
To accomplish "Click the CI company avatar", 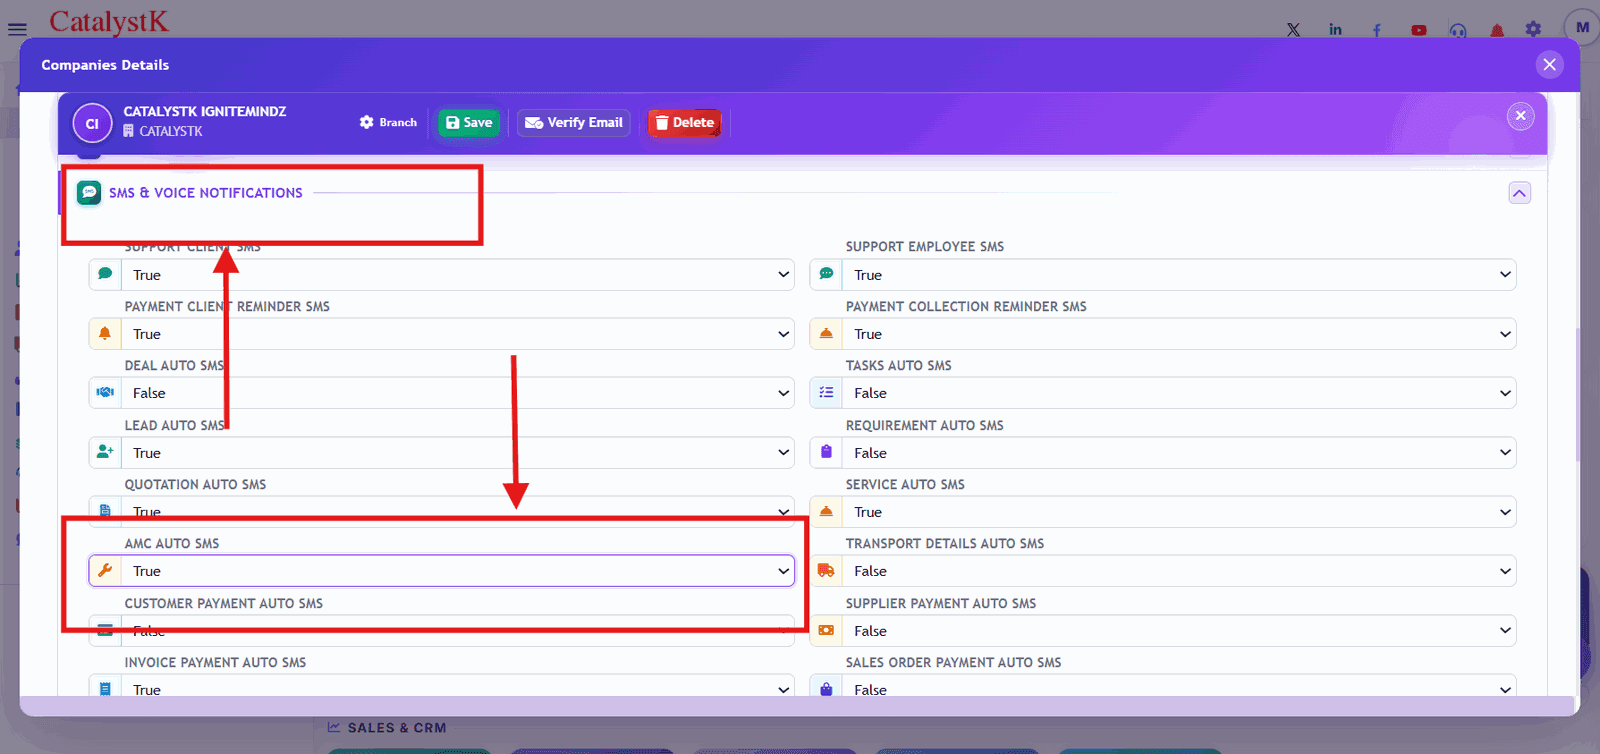I will (x=92, y=124).
